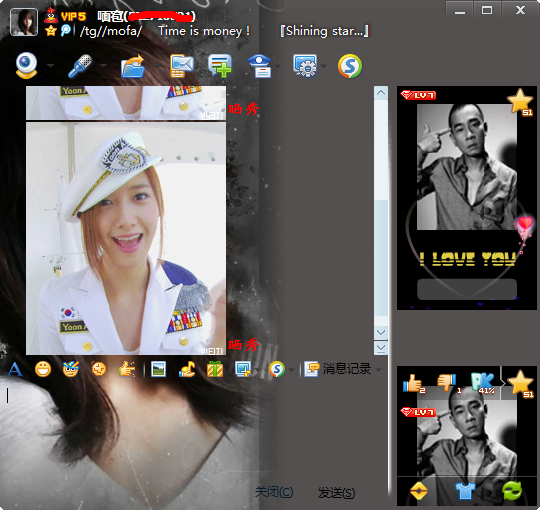Expand the screenshot tool dropdown arrow
Screen dimensions: 540x510
click(257, 370)
